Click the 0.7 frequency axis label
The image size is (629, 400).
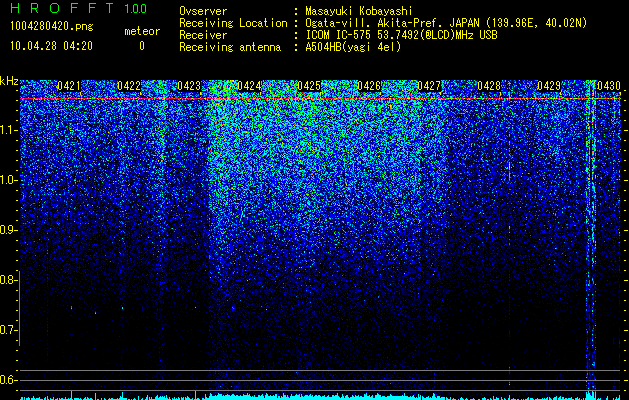(8, 330)
